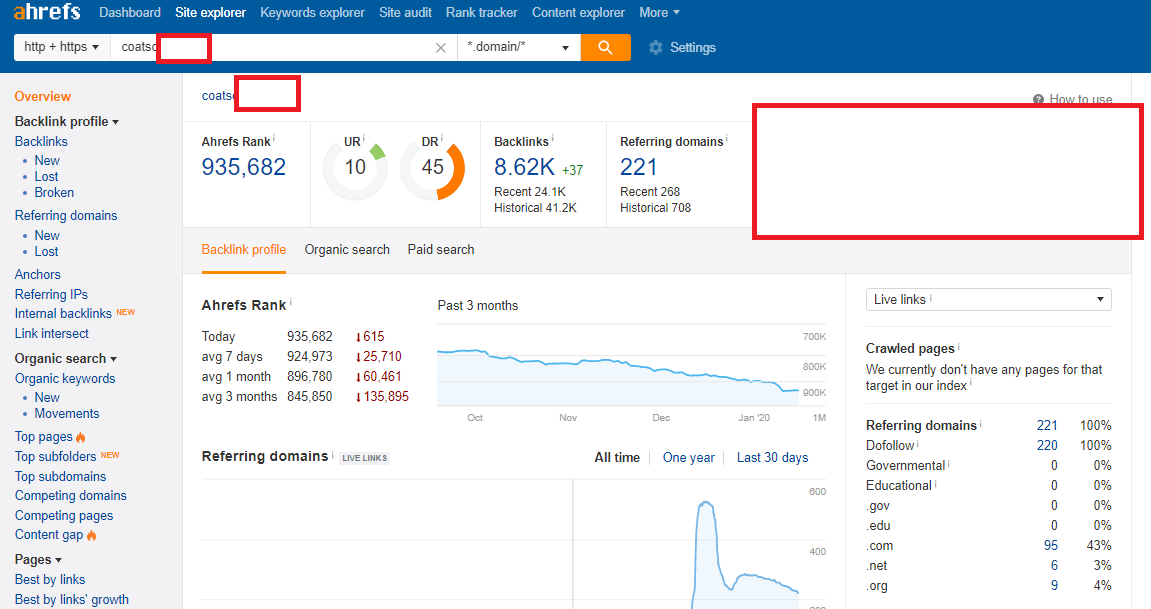Go to Competing domains in the sidebar
Viewport: 1151px width, 609px height.
70,495
